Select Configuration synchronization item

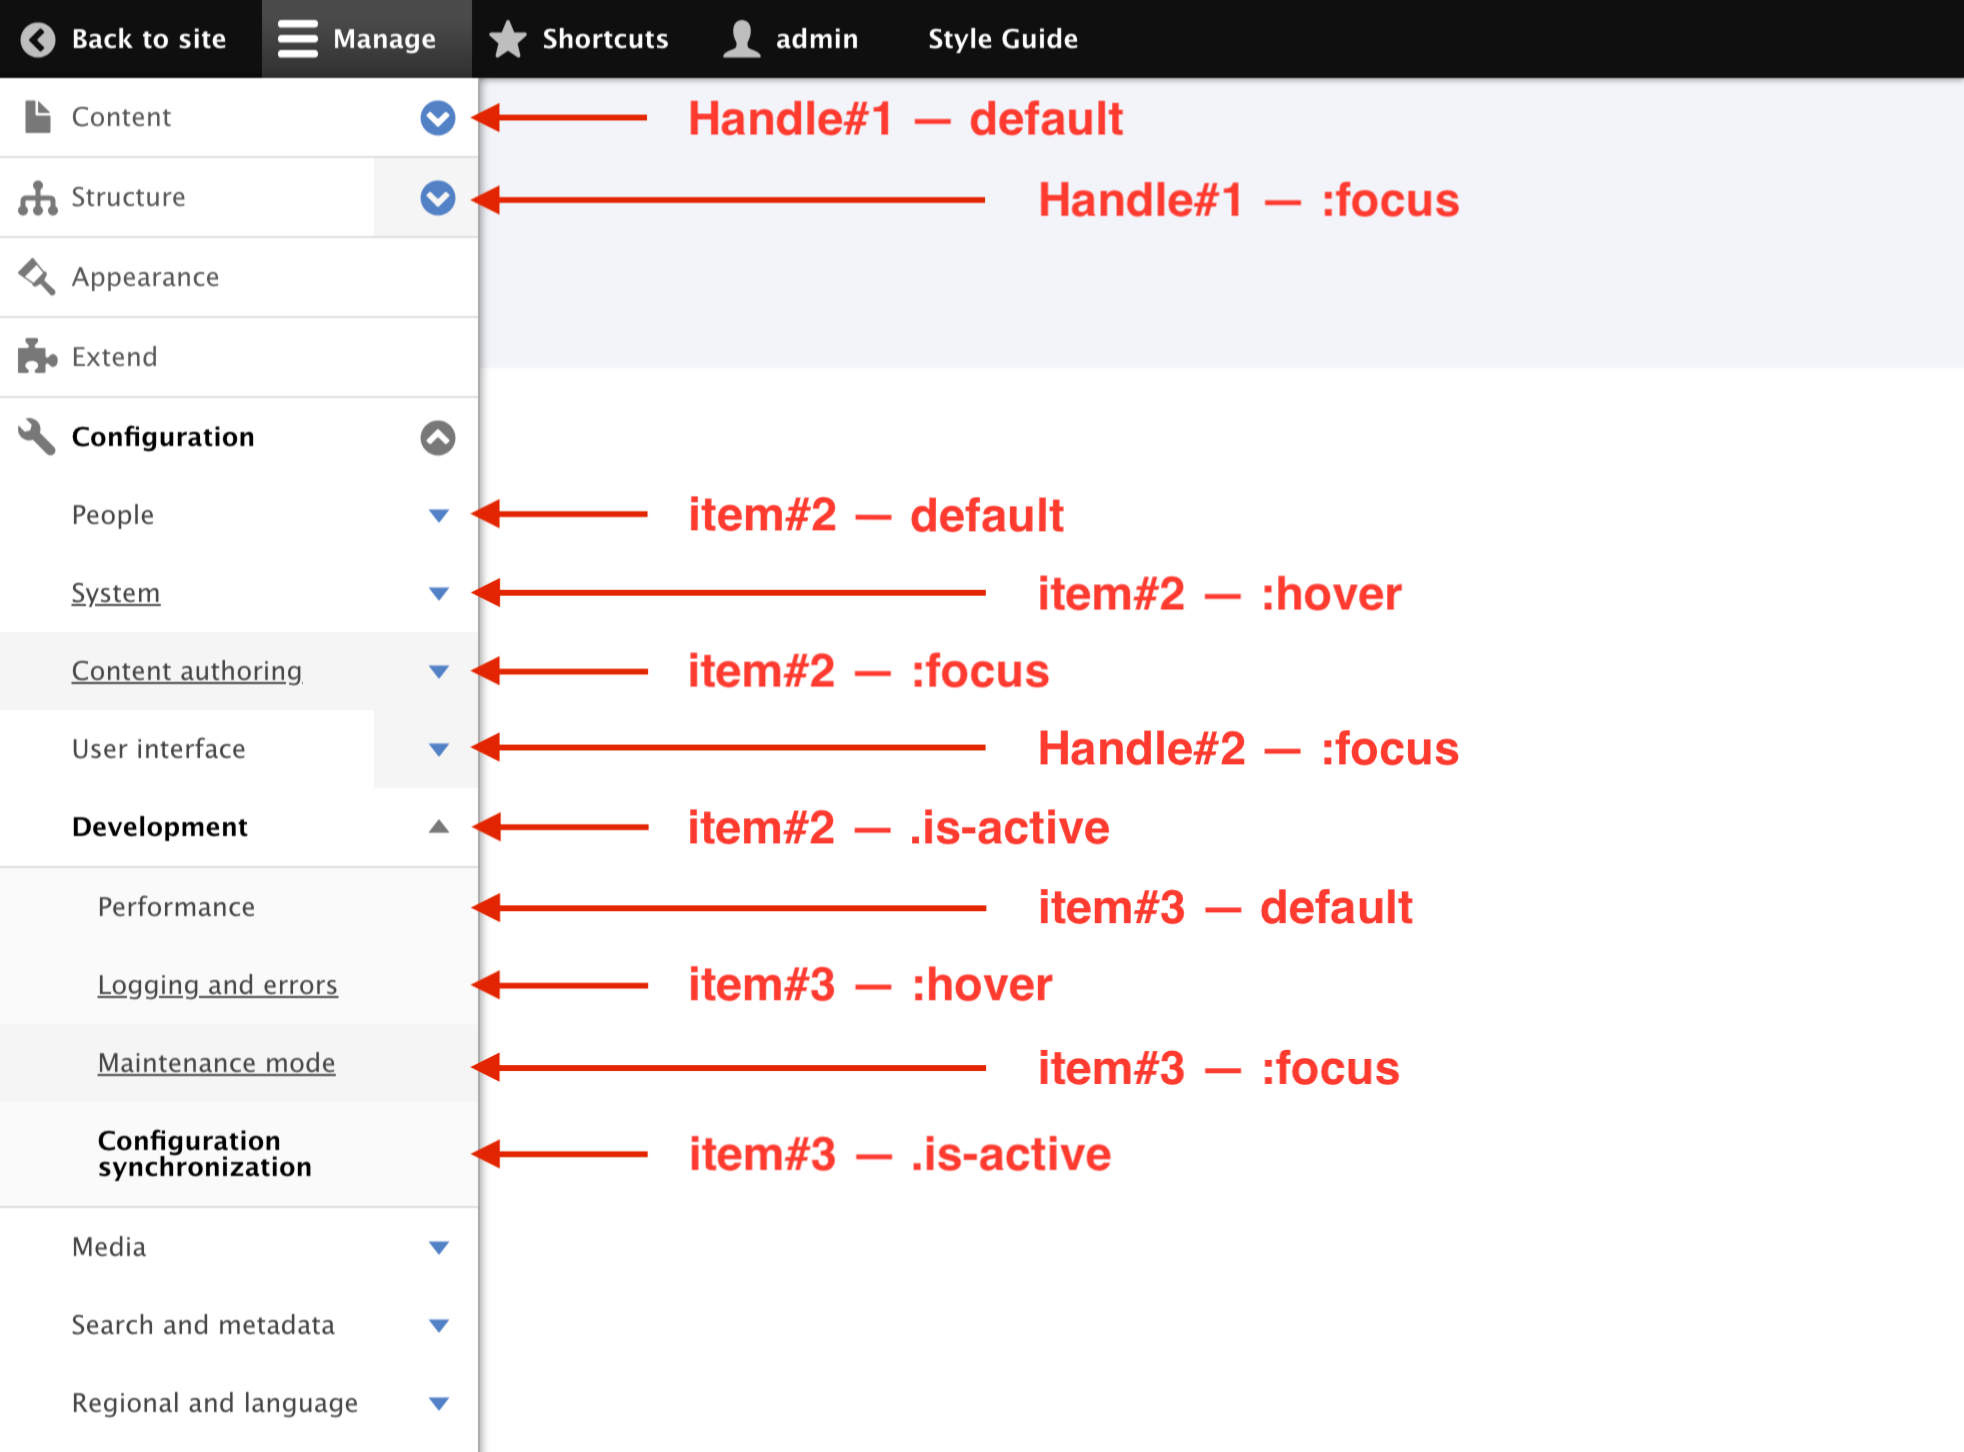point(204,1153)
